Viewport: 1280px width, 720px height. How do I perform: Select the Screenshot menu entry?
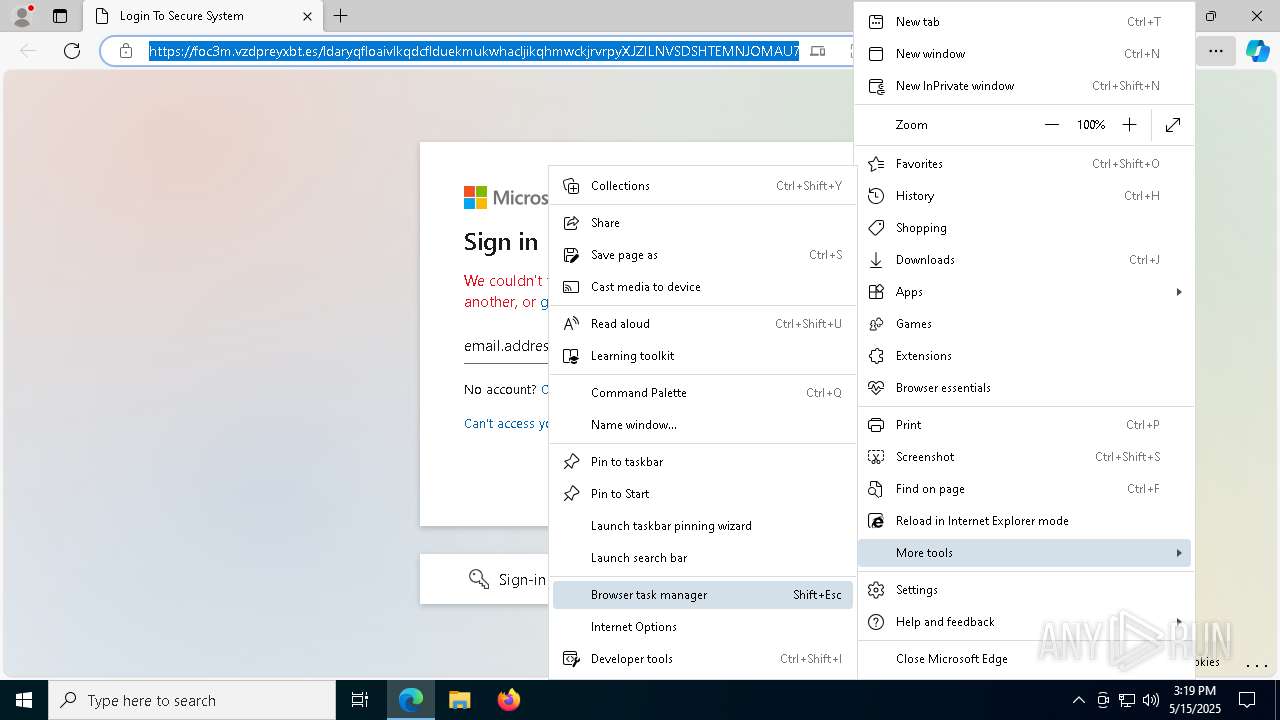(1025, 457)
